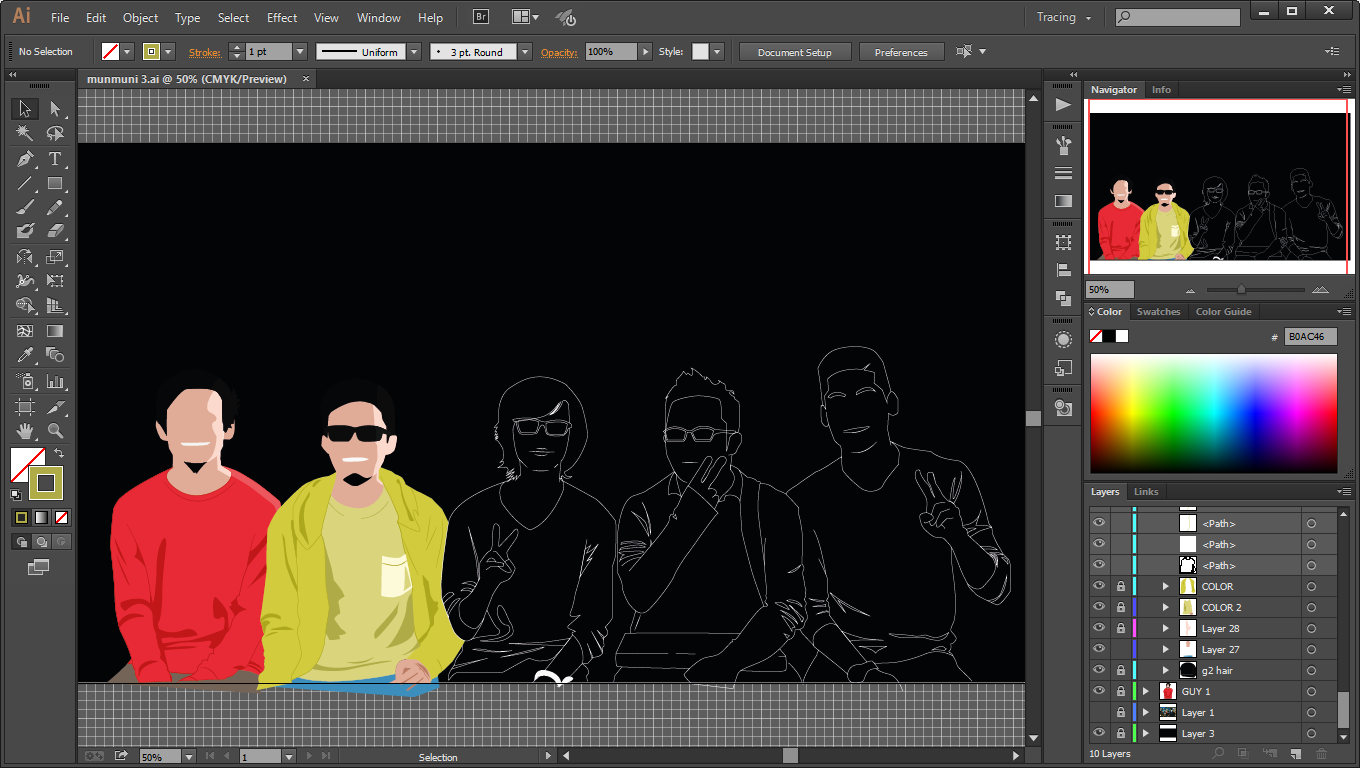Select the Pen tool
The height and width of the screenshot is (768, 1360).
click(x=25, y=159)
